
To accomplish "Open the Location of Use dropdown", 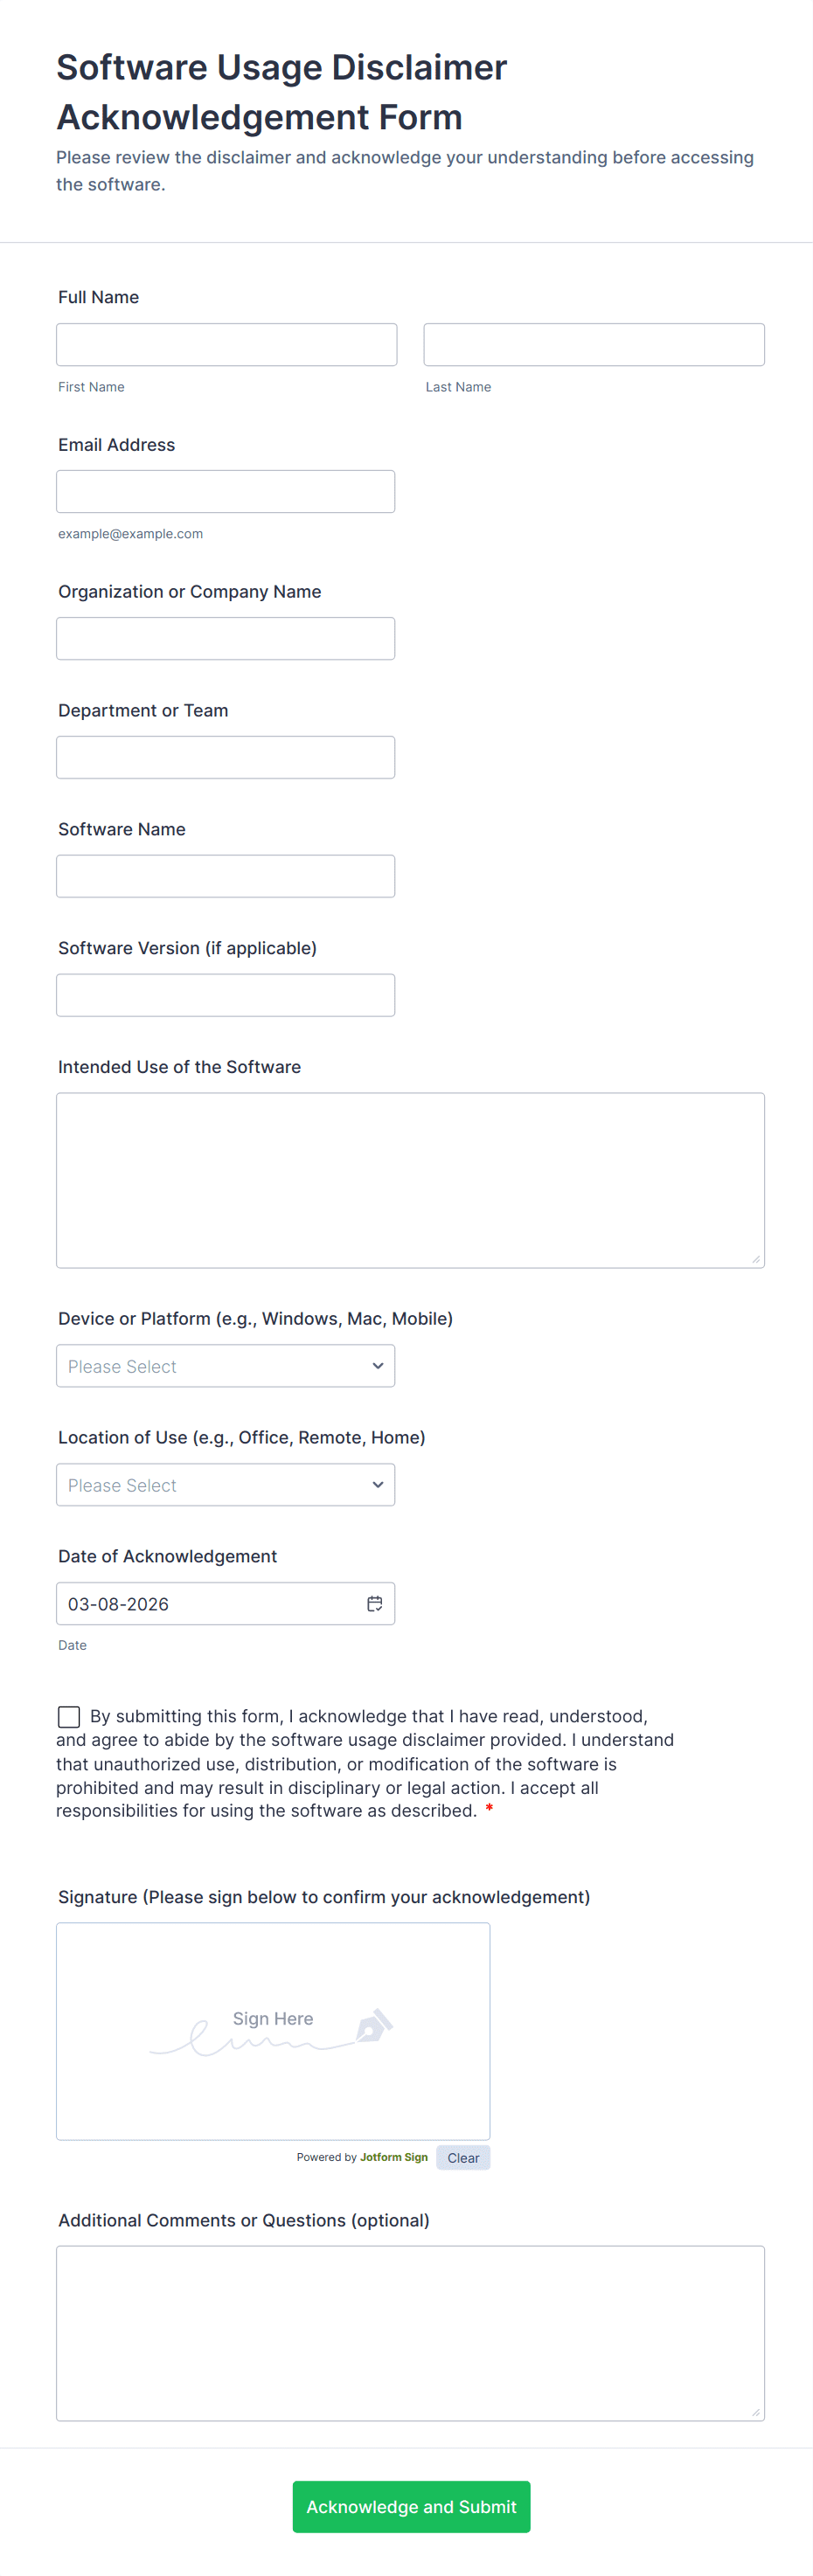I will tap(225, 1485).
